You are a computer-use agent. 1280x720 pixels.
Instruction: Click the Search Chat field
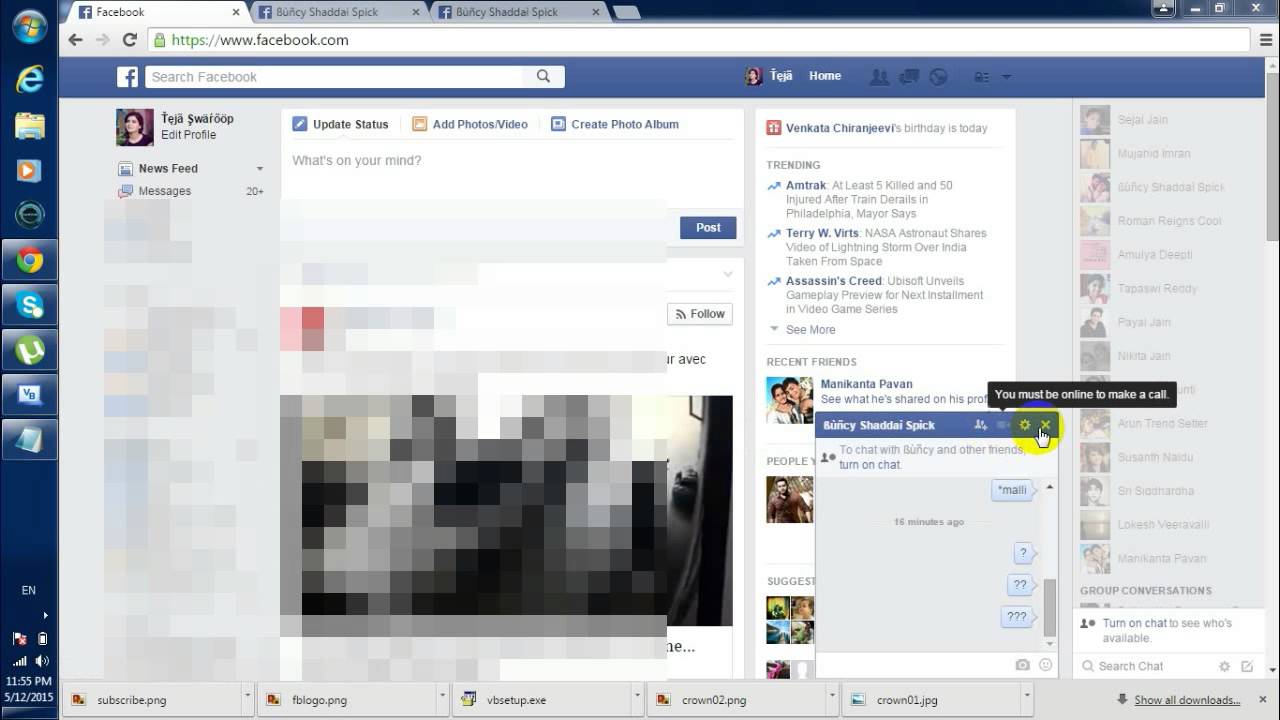pyautogui.click(x=1145, y=666)
